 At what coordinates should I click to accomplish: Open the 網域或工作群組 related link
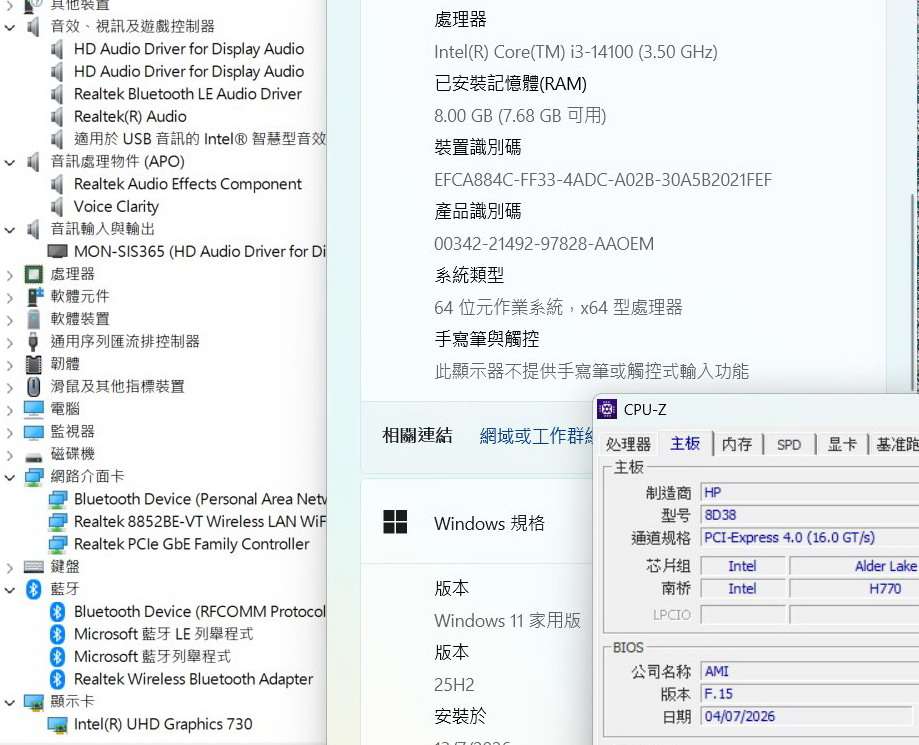(x=536, y=436)
